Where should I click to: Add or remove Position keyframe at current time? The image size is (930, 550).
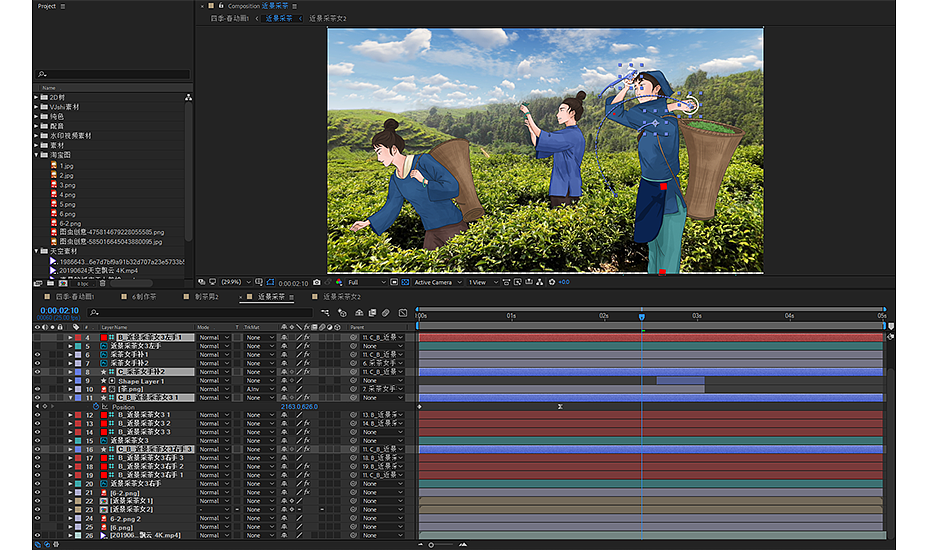(44, 406)
